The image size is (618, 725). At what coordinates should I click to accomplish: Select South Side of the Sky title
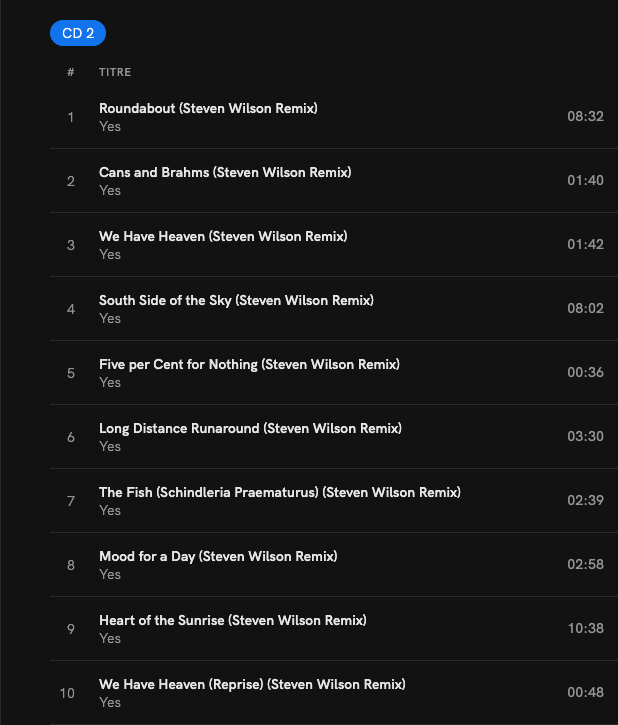tap(236, 300)
